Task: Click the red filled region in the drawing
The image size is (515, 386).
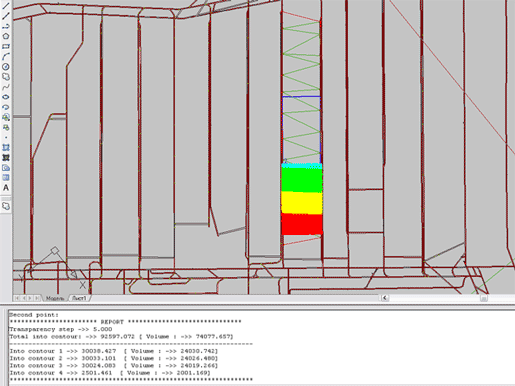Action: [302, 224]
